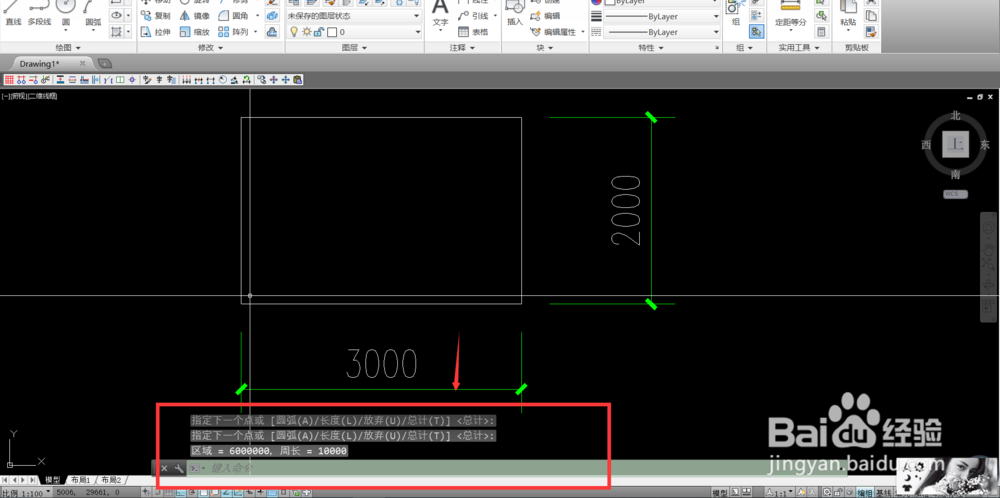Viewport: 1000px width, 498px height.
Task: Expand the 块 panel
Action: point(545,48)
